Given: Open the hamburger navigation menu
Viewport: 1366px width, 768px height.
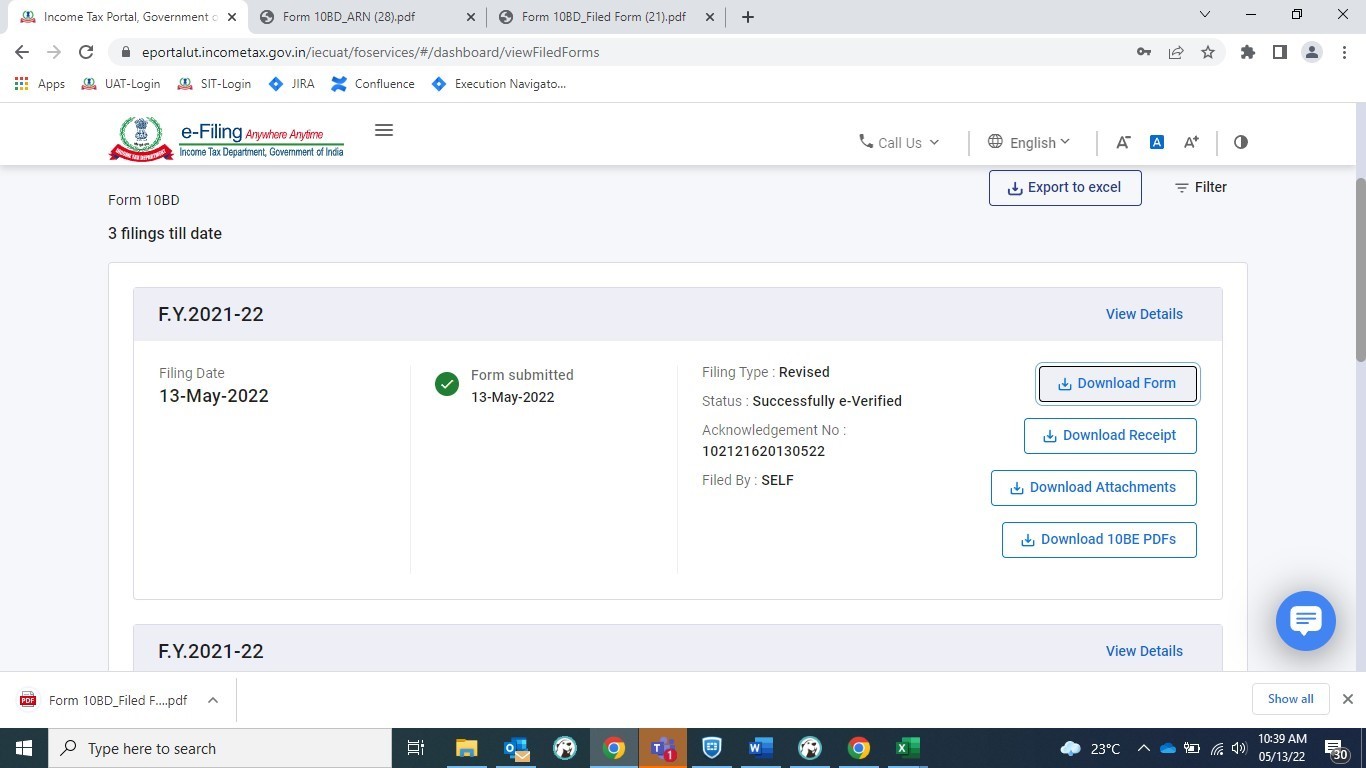Looking at the screenshot, I should click(383, 130).
